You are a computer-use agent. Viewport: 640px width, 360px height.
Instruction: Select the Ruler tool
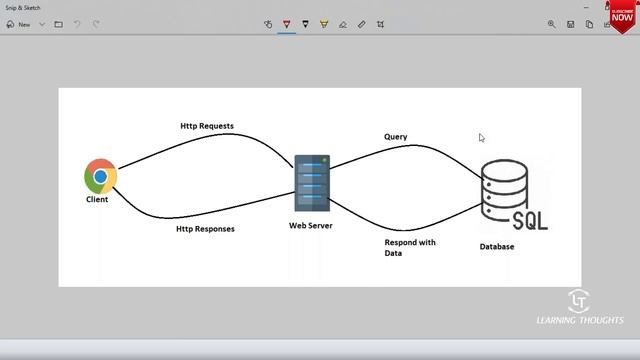(x=362, y=24)
